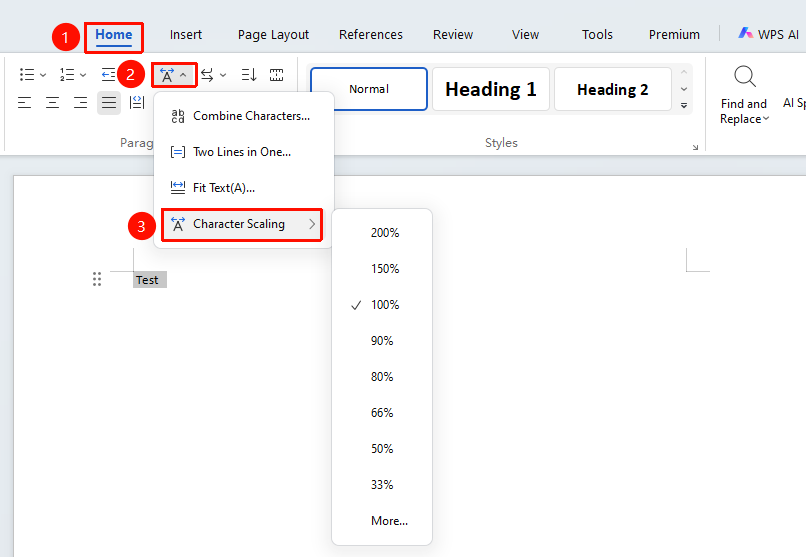Open the Character Scaling submenu

tap(242, 225)
